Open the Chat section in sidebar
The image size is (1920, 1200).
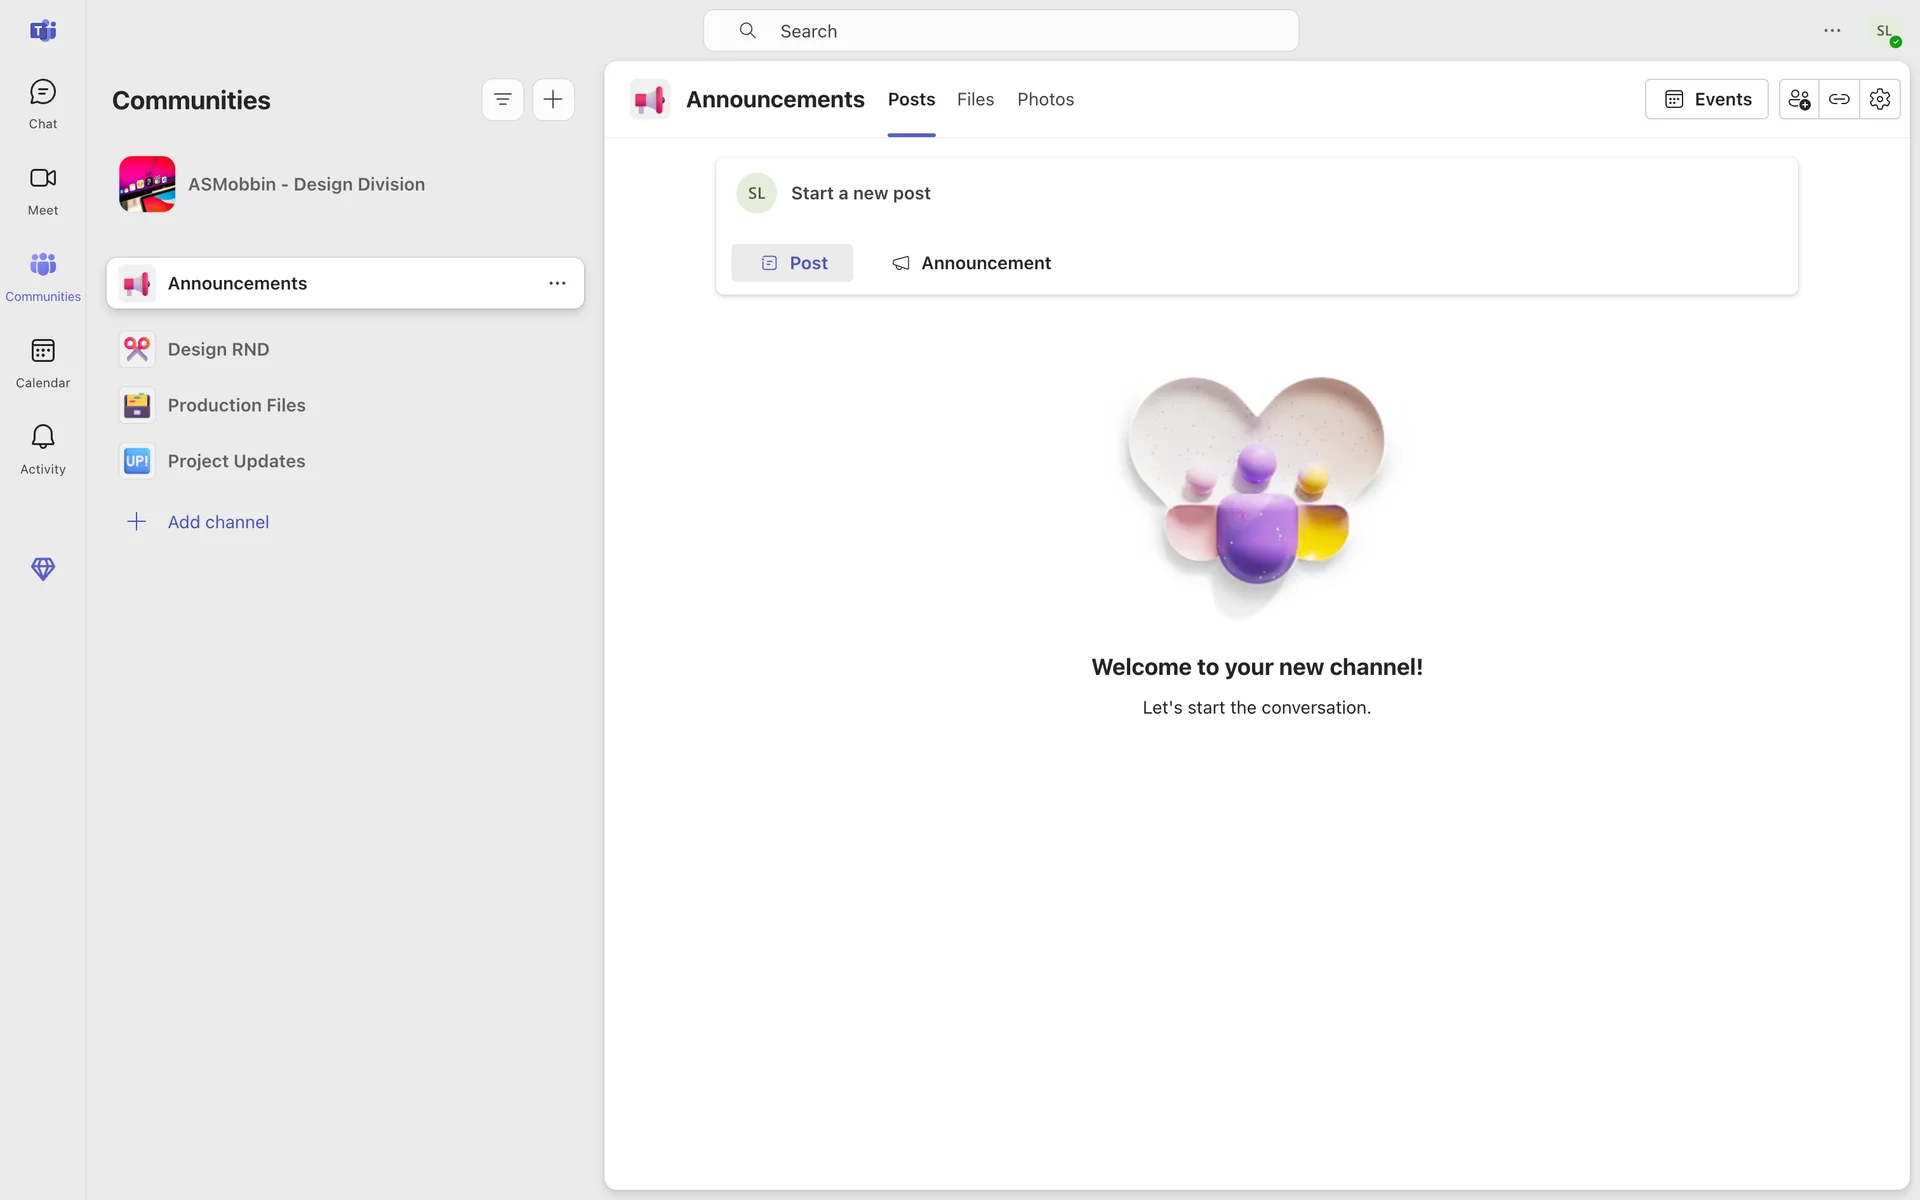tap(43, 104)
